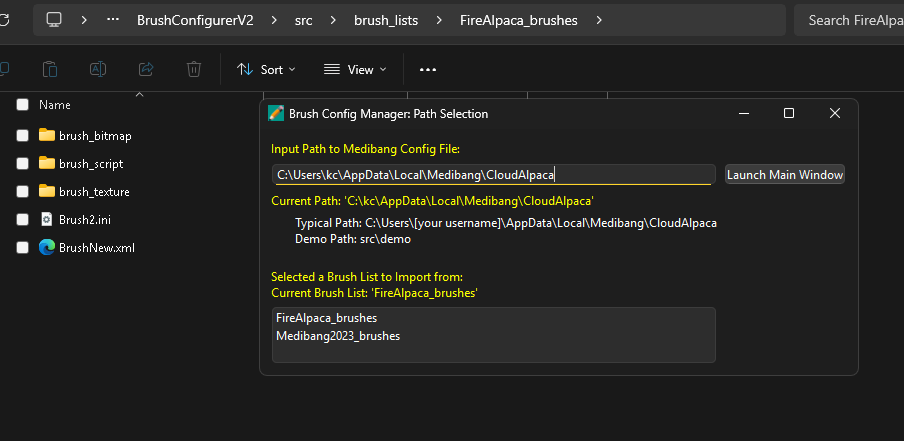Open the Sort dropdown menu

click(266, 70)
